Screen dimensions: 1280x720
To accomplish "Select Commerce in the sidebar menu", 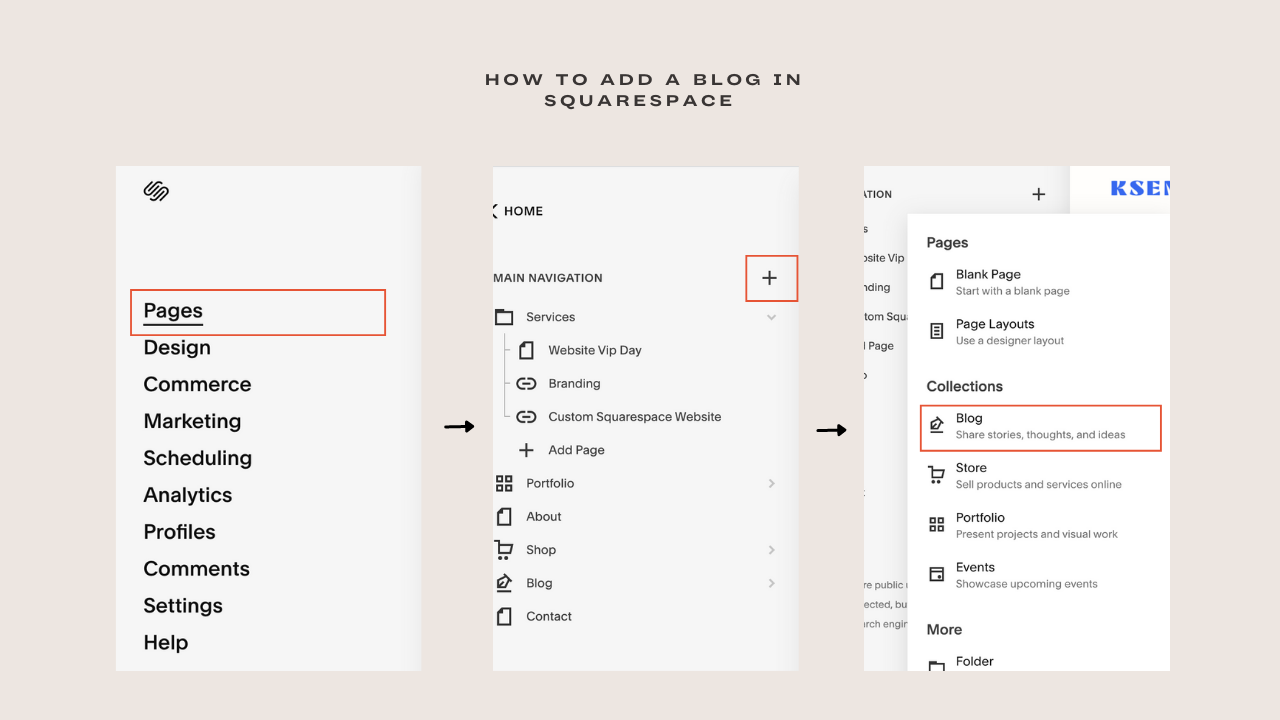I will coord(197,384).
